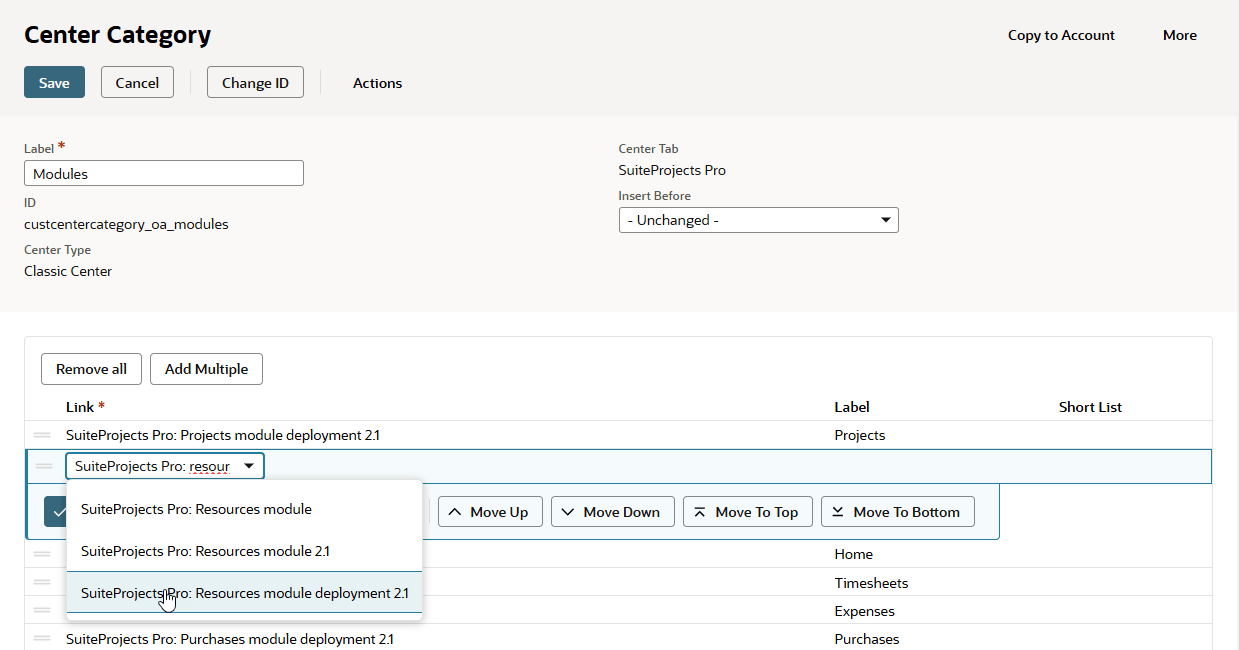Click Add Multiple button
This screenshot has height=650, width=1239.
point(206,369)
